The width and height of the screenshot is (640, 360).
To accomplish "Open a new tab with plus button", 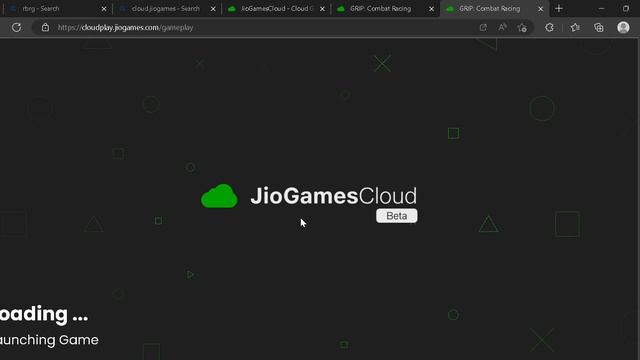I will click(559, 9).
